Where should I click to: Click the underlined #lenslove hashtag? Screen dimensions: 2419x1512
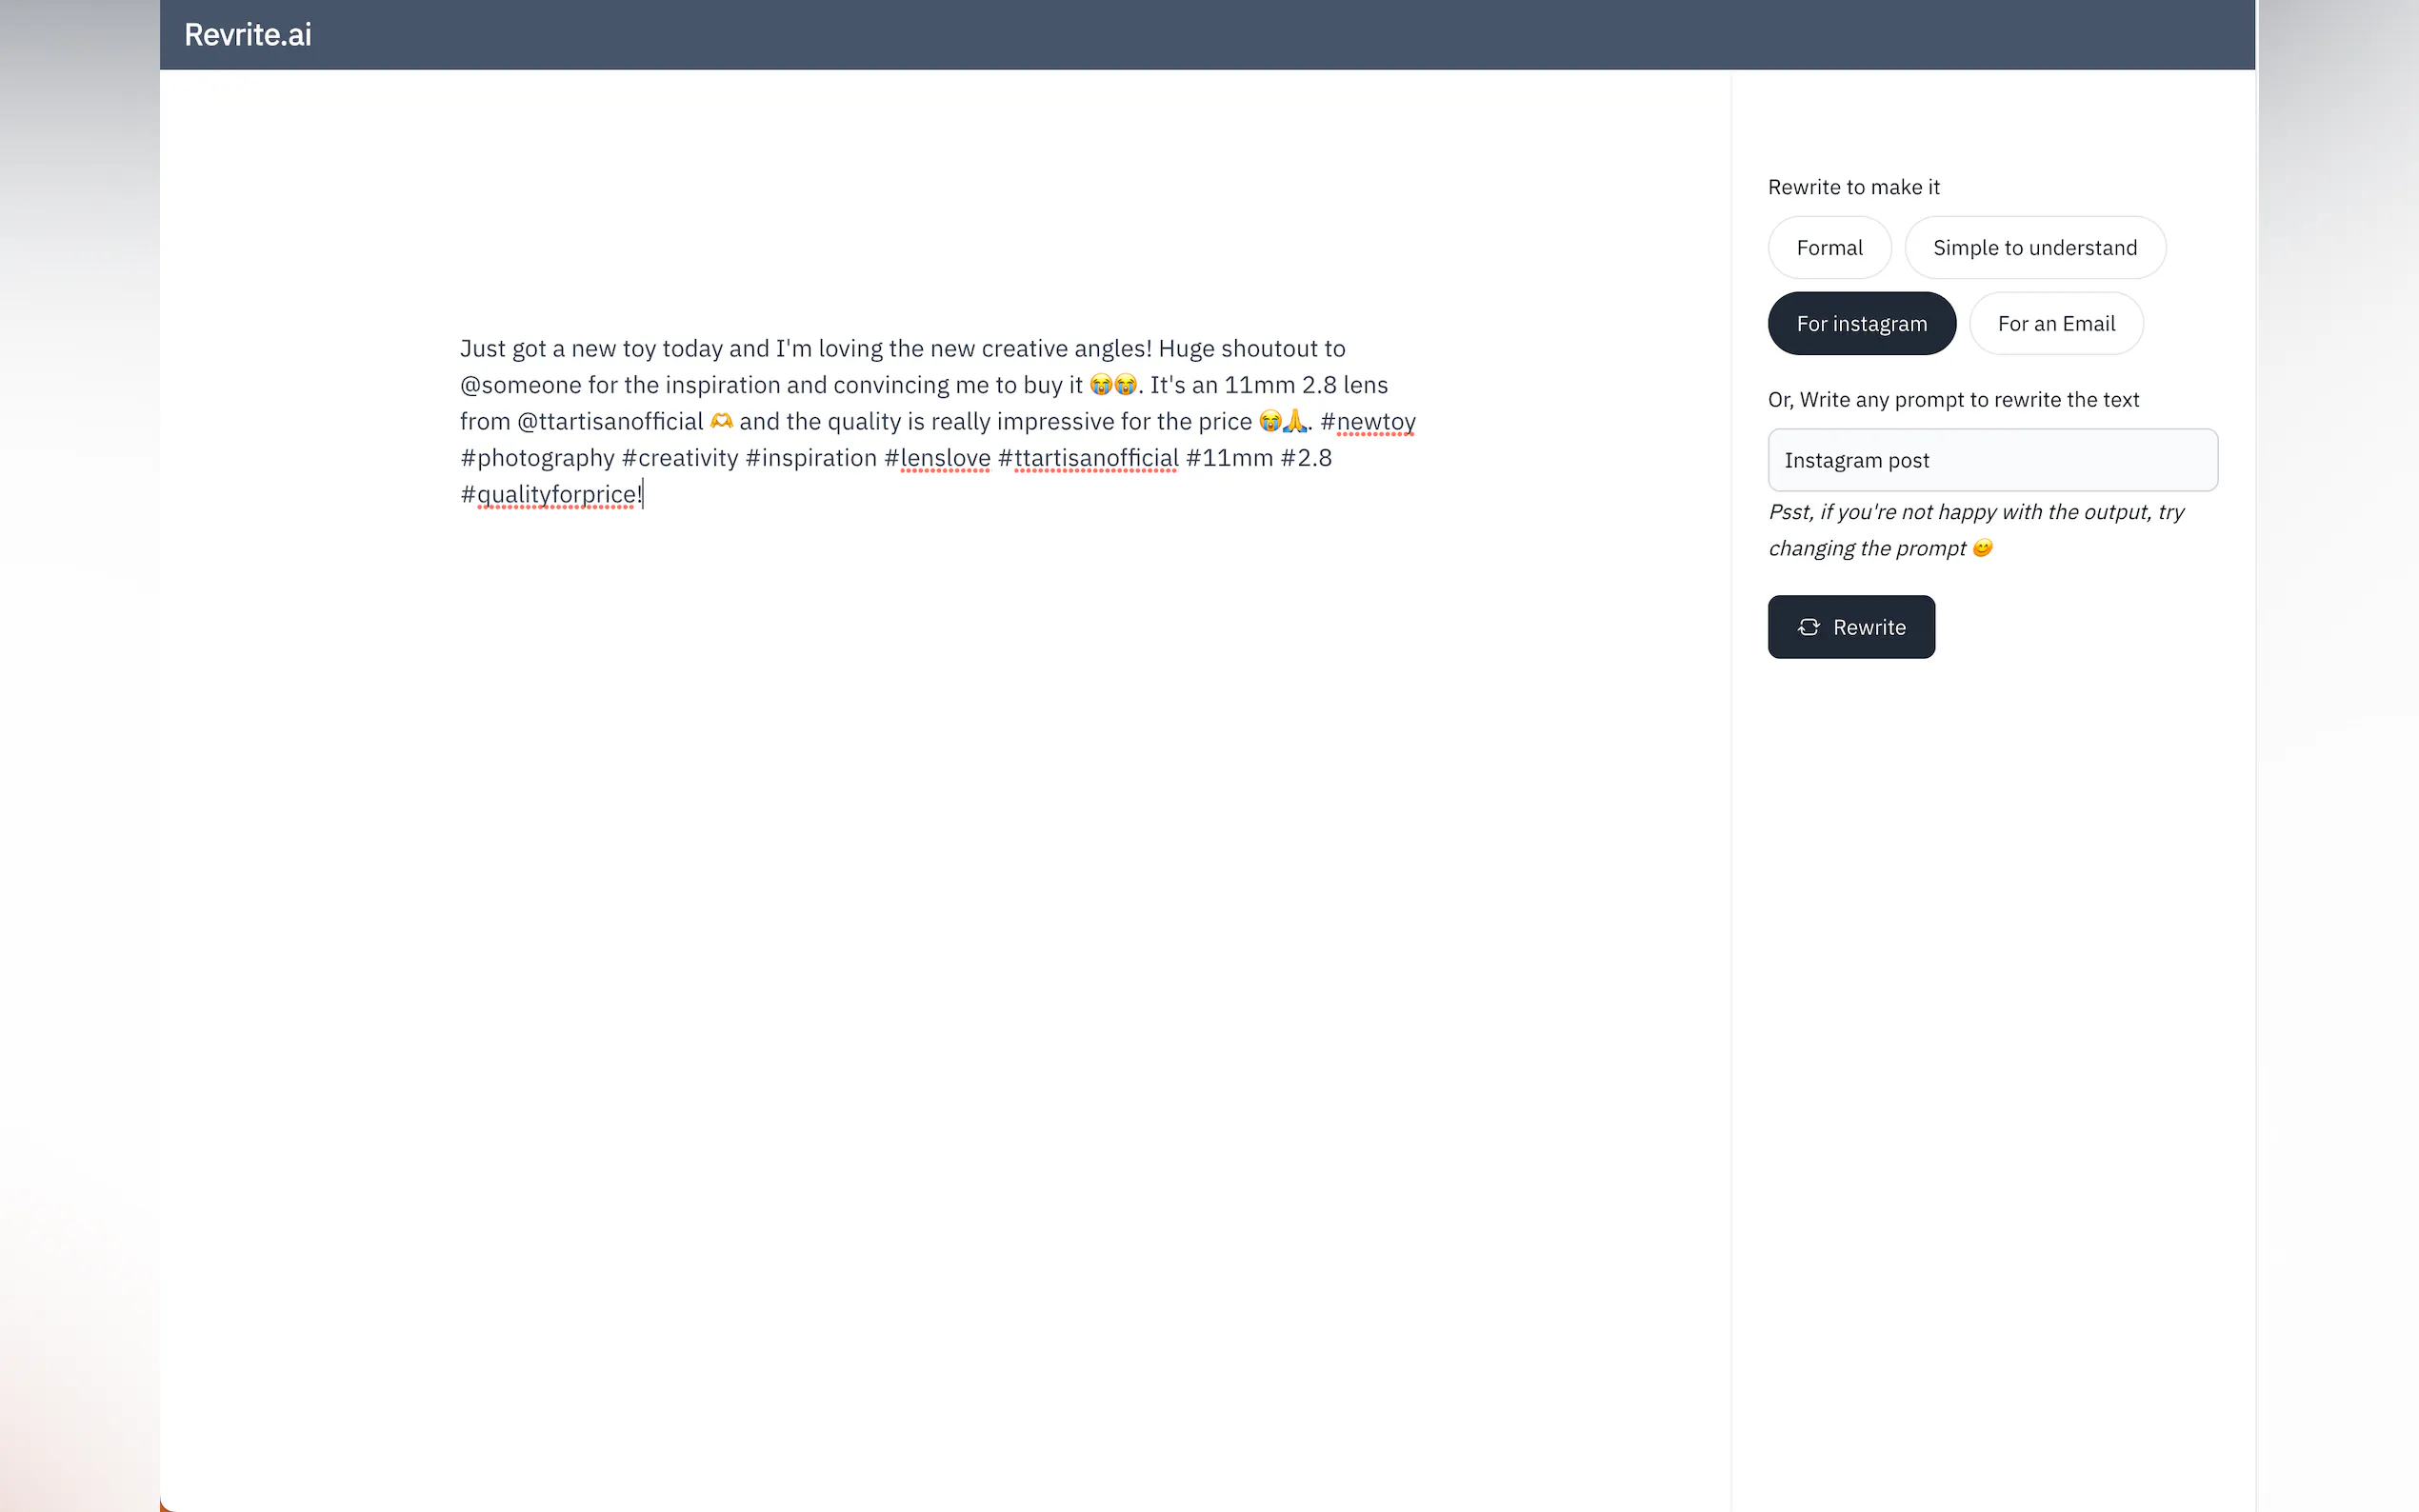coord(937,458)
